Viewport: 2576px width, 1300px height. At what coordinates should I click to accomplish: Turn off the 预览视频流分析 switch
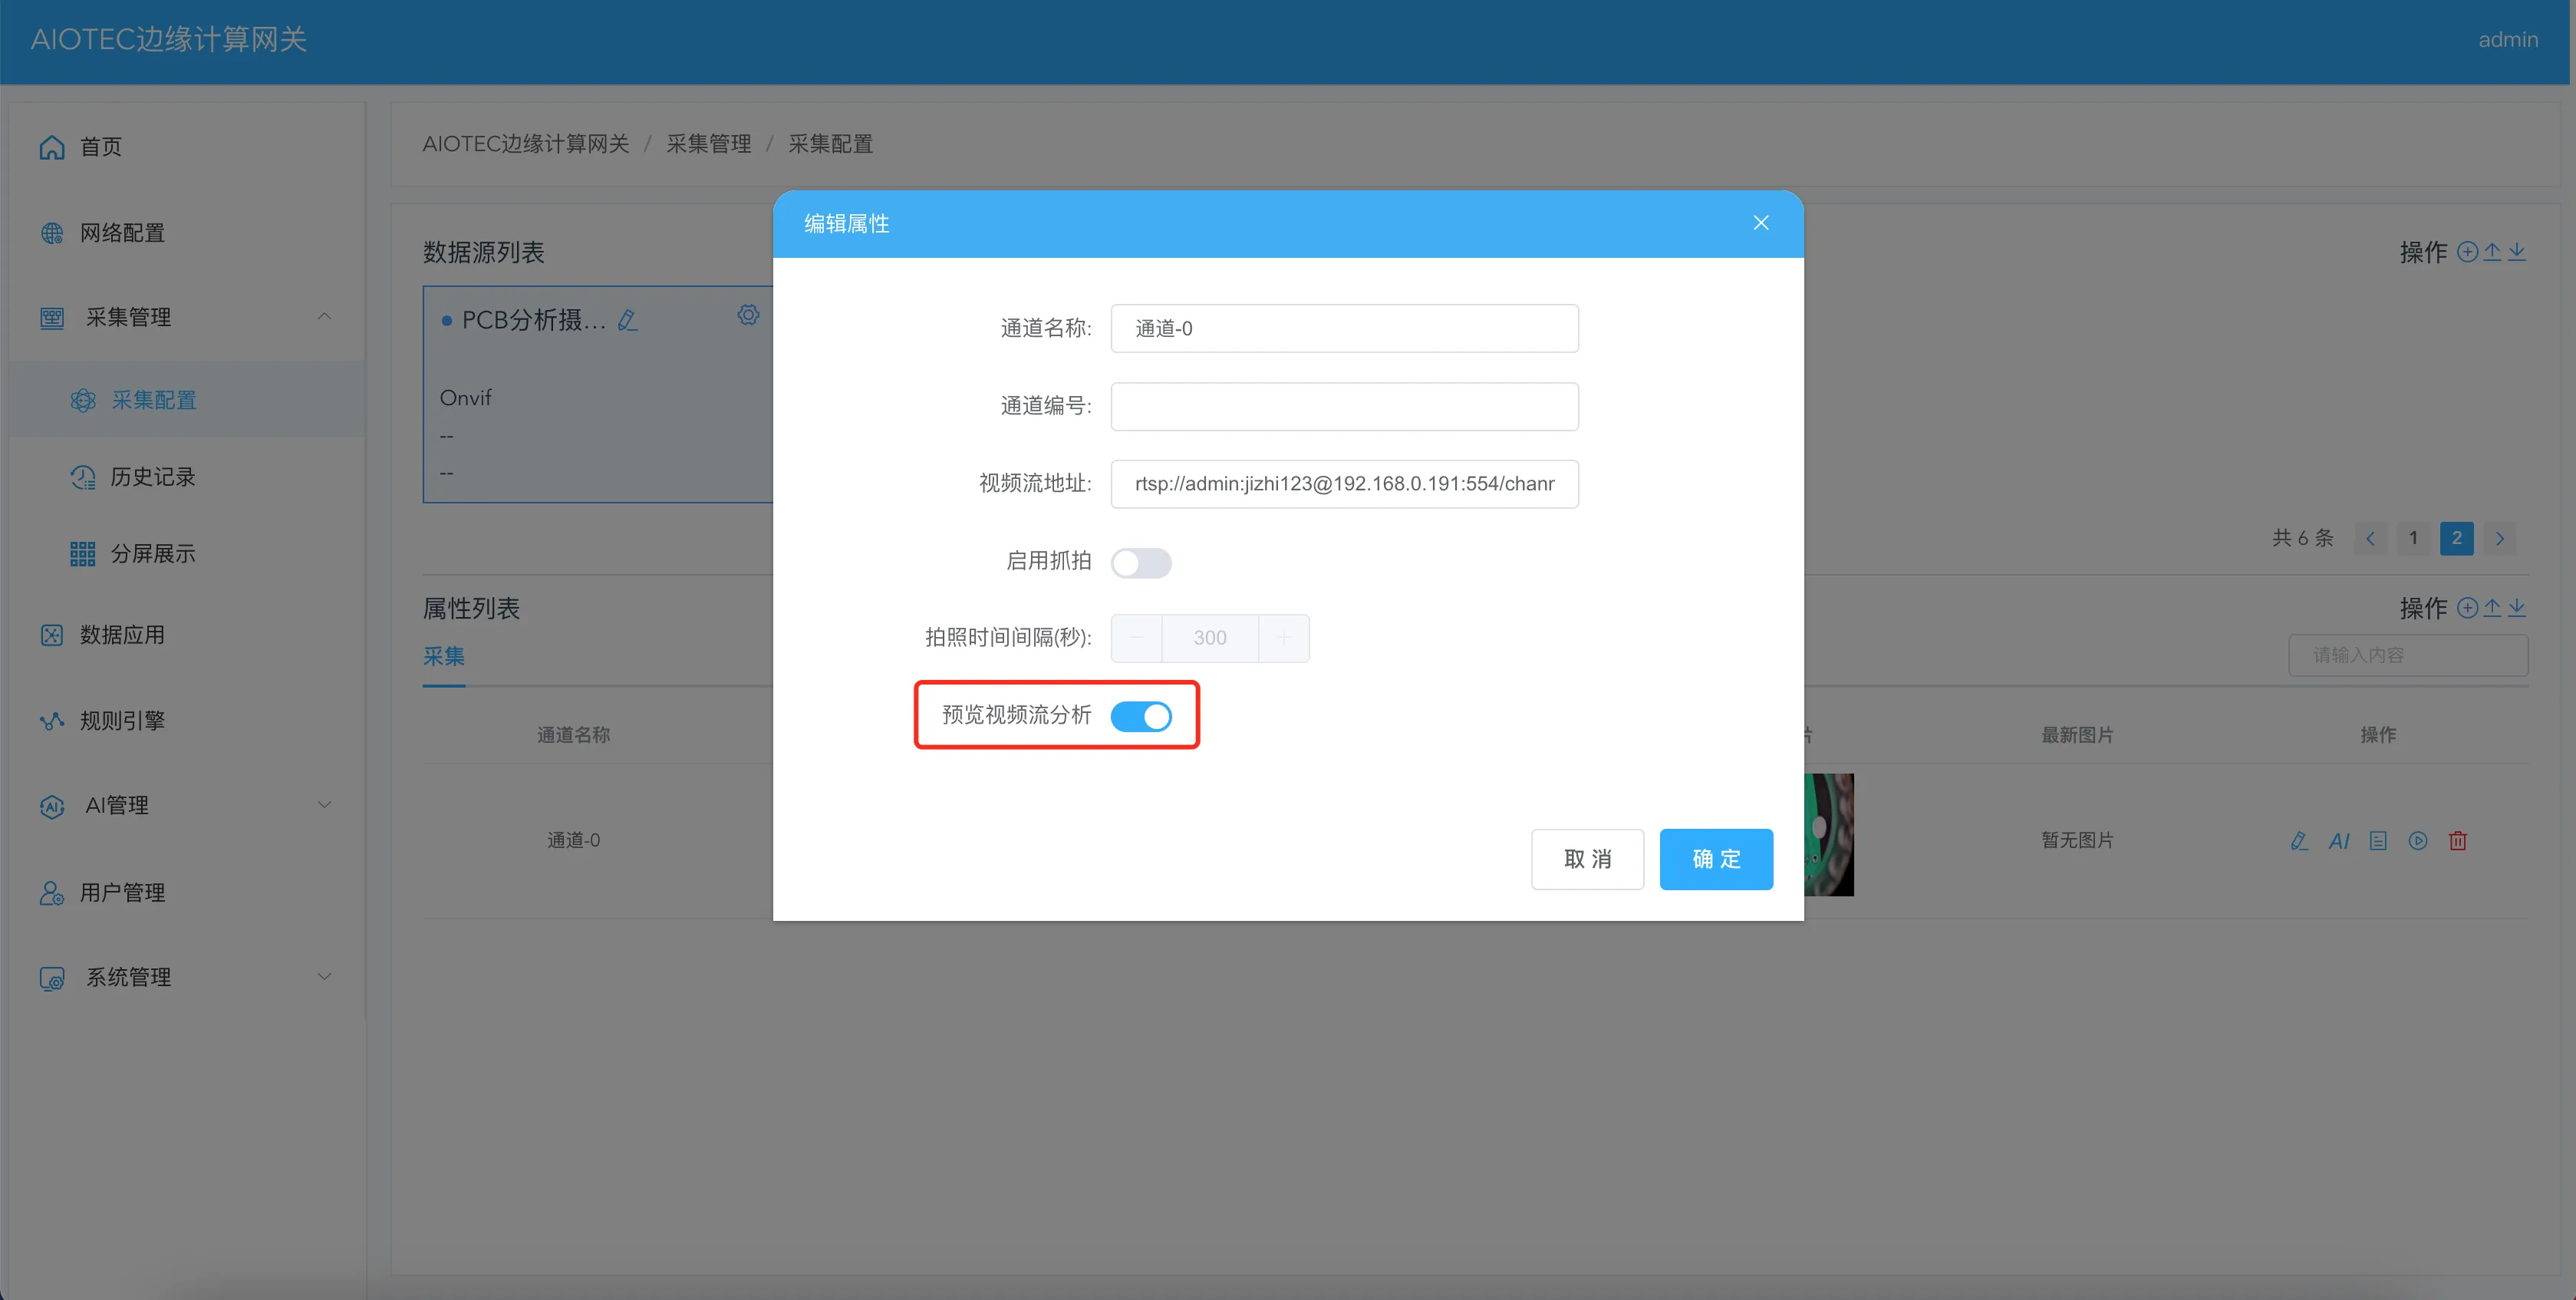pyautogui.click(x=1140, y=716)
